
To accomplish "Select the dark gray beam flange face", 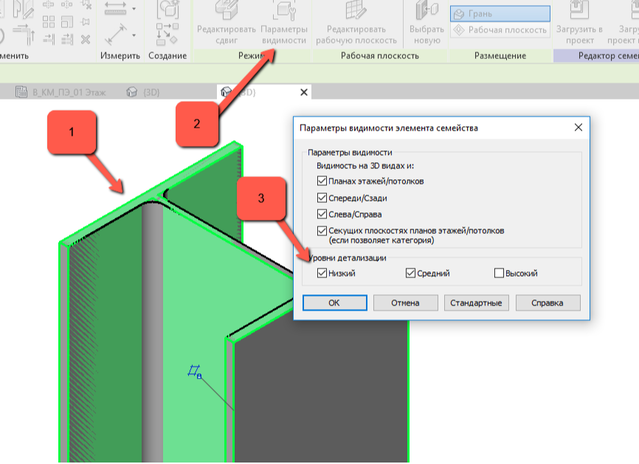I will 322,391.
